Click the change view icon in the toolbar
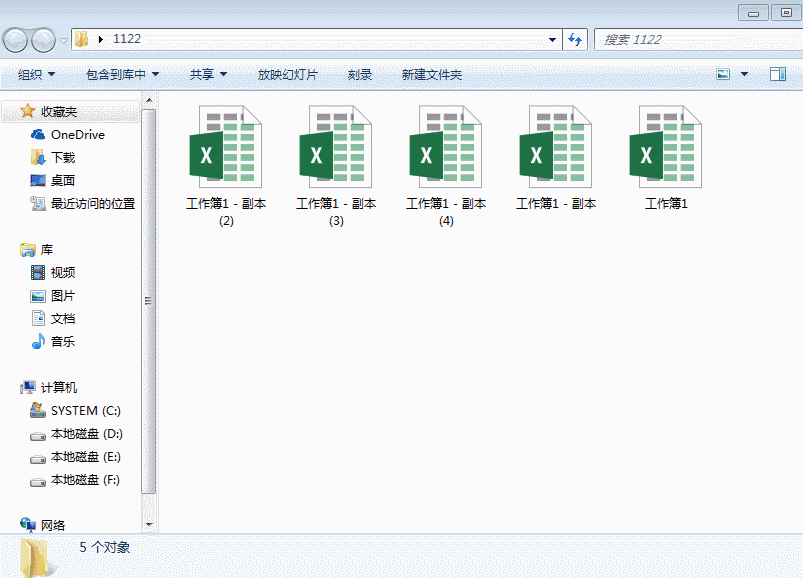Viewport: 803px width, 578px height. point(723,74)
